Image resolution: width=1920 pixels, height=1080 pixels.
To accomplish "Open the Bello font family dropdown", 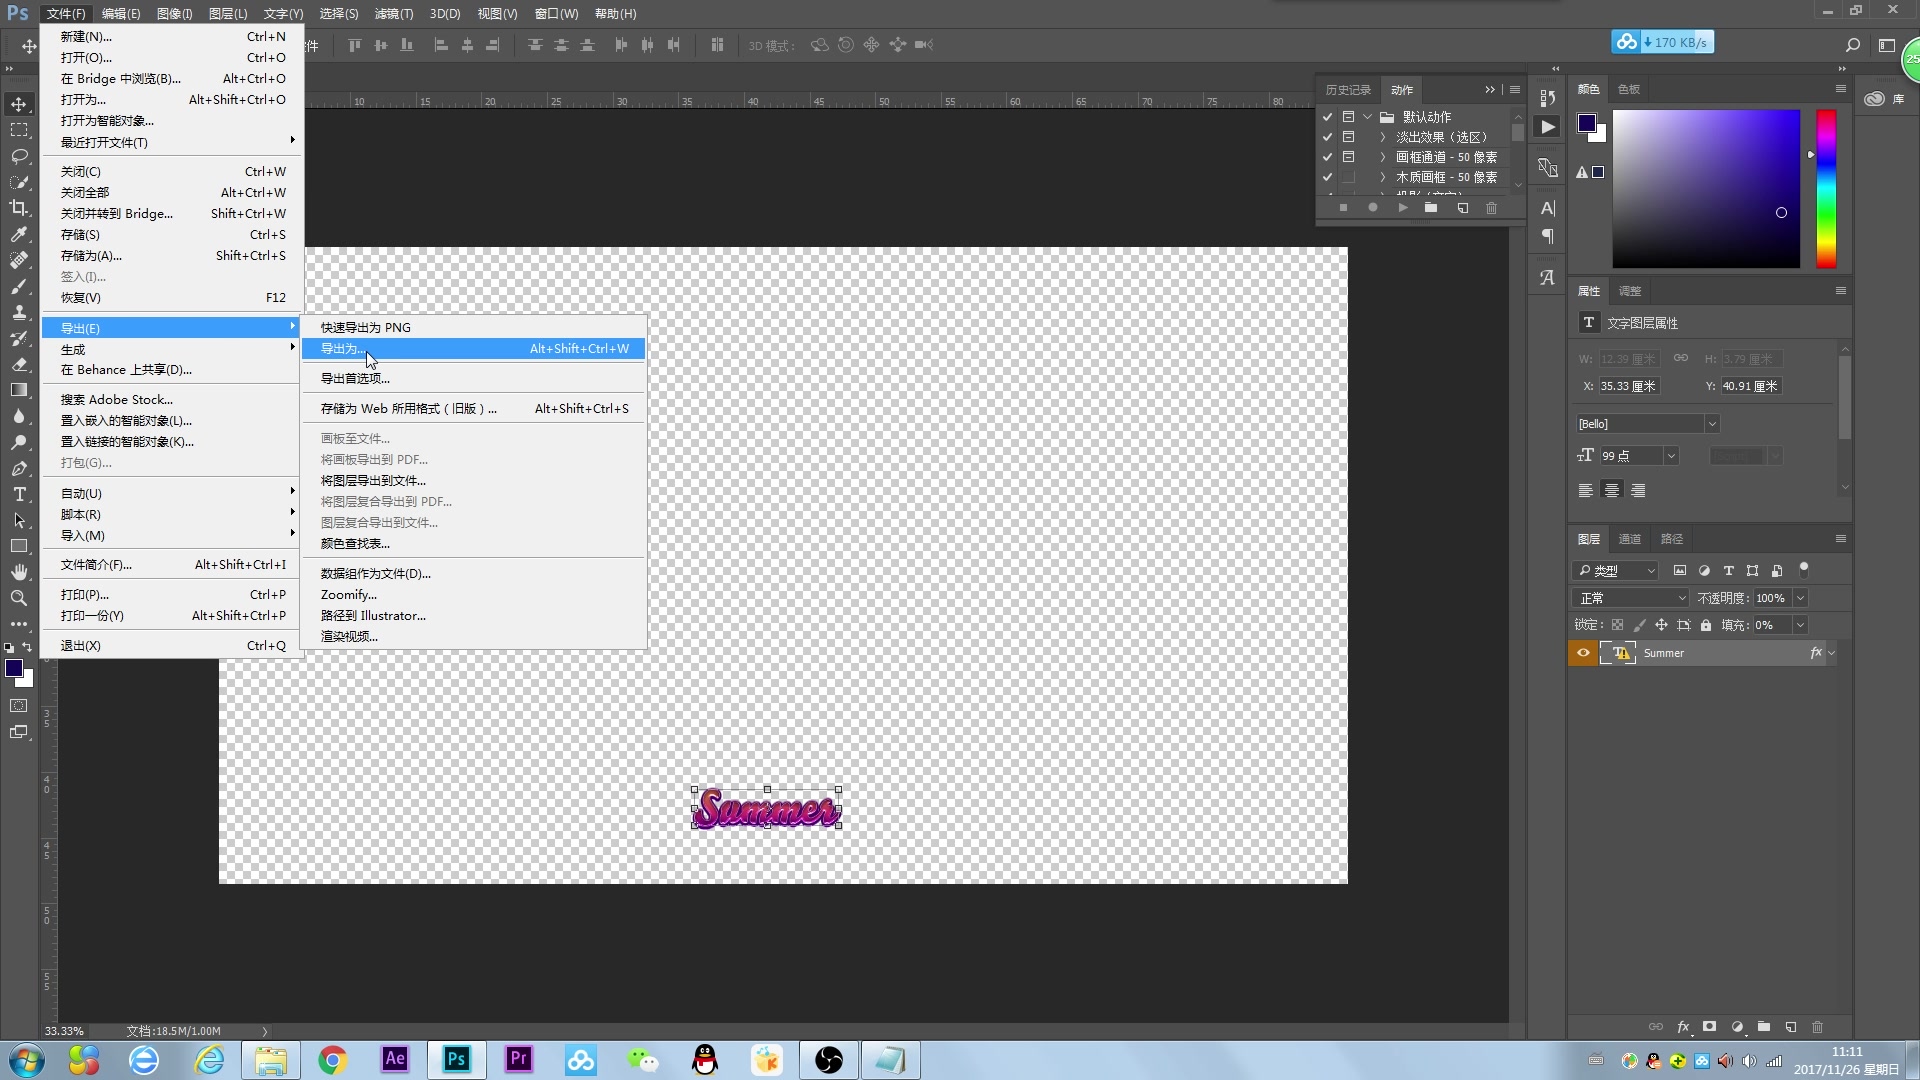I will 1711,424.
